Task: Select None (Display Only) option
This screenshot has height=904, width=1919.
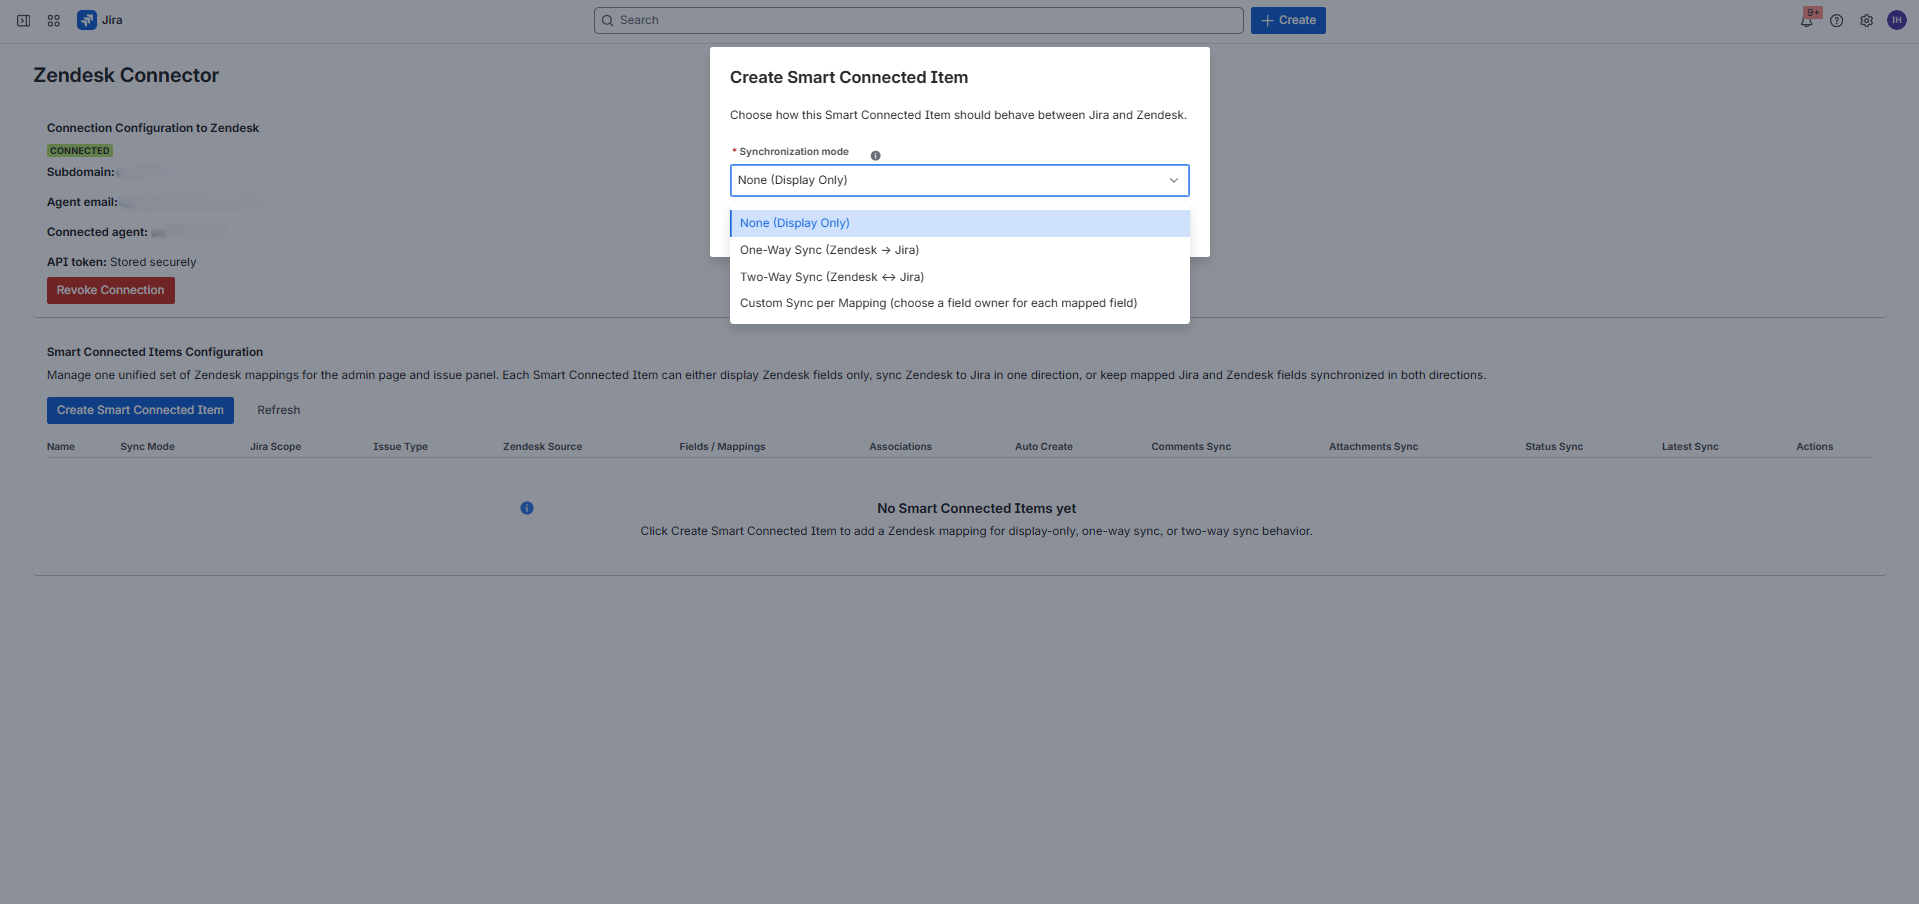Action: click(x=960, y=223)
